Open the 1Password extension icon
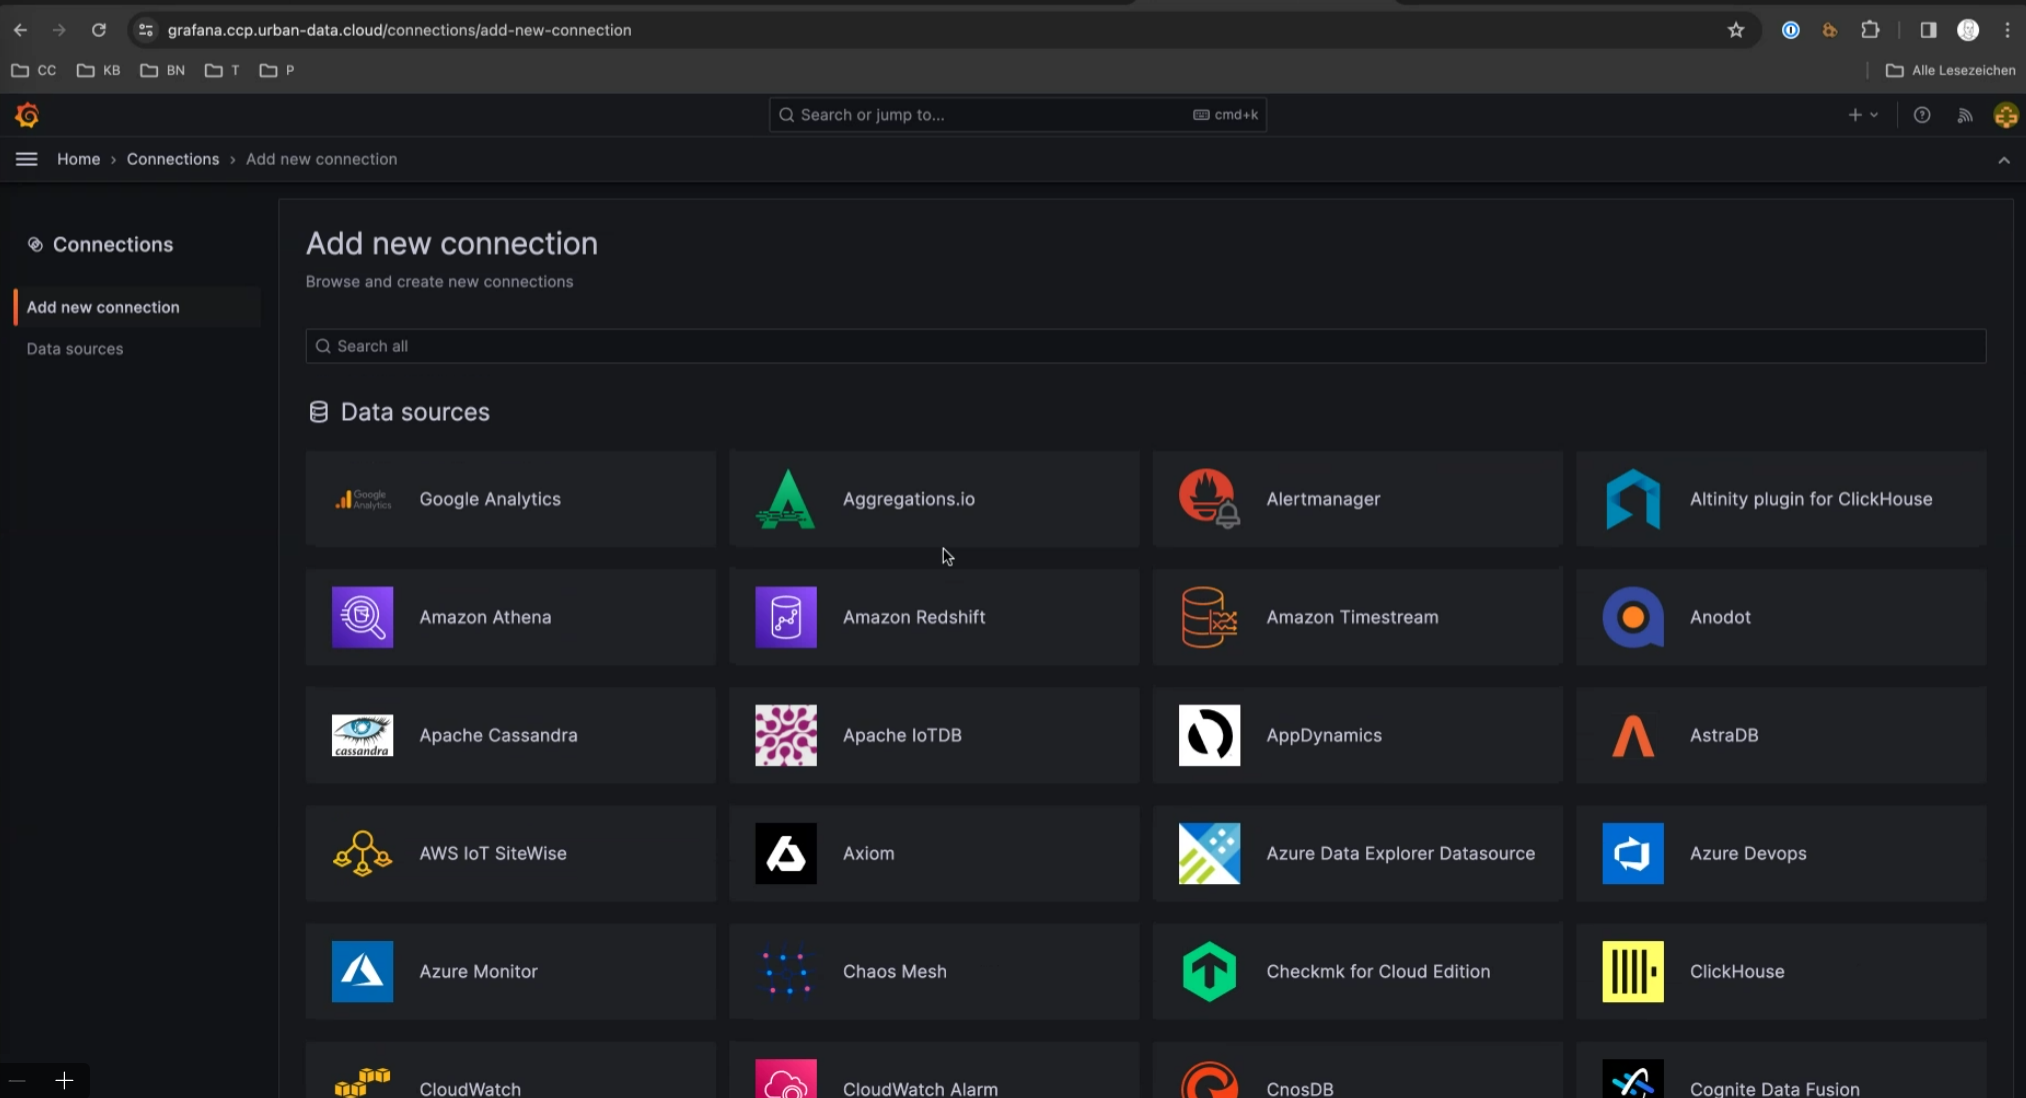 pyautogui.click(x=1791, y=30)
